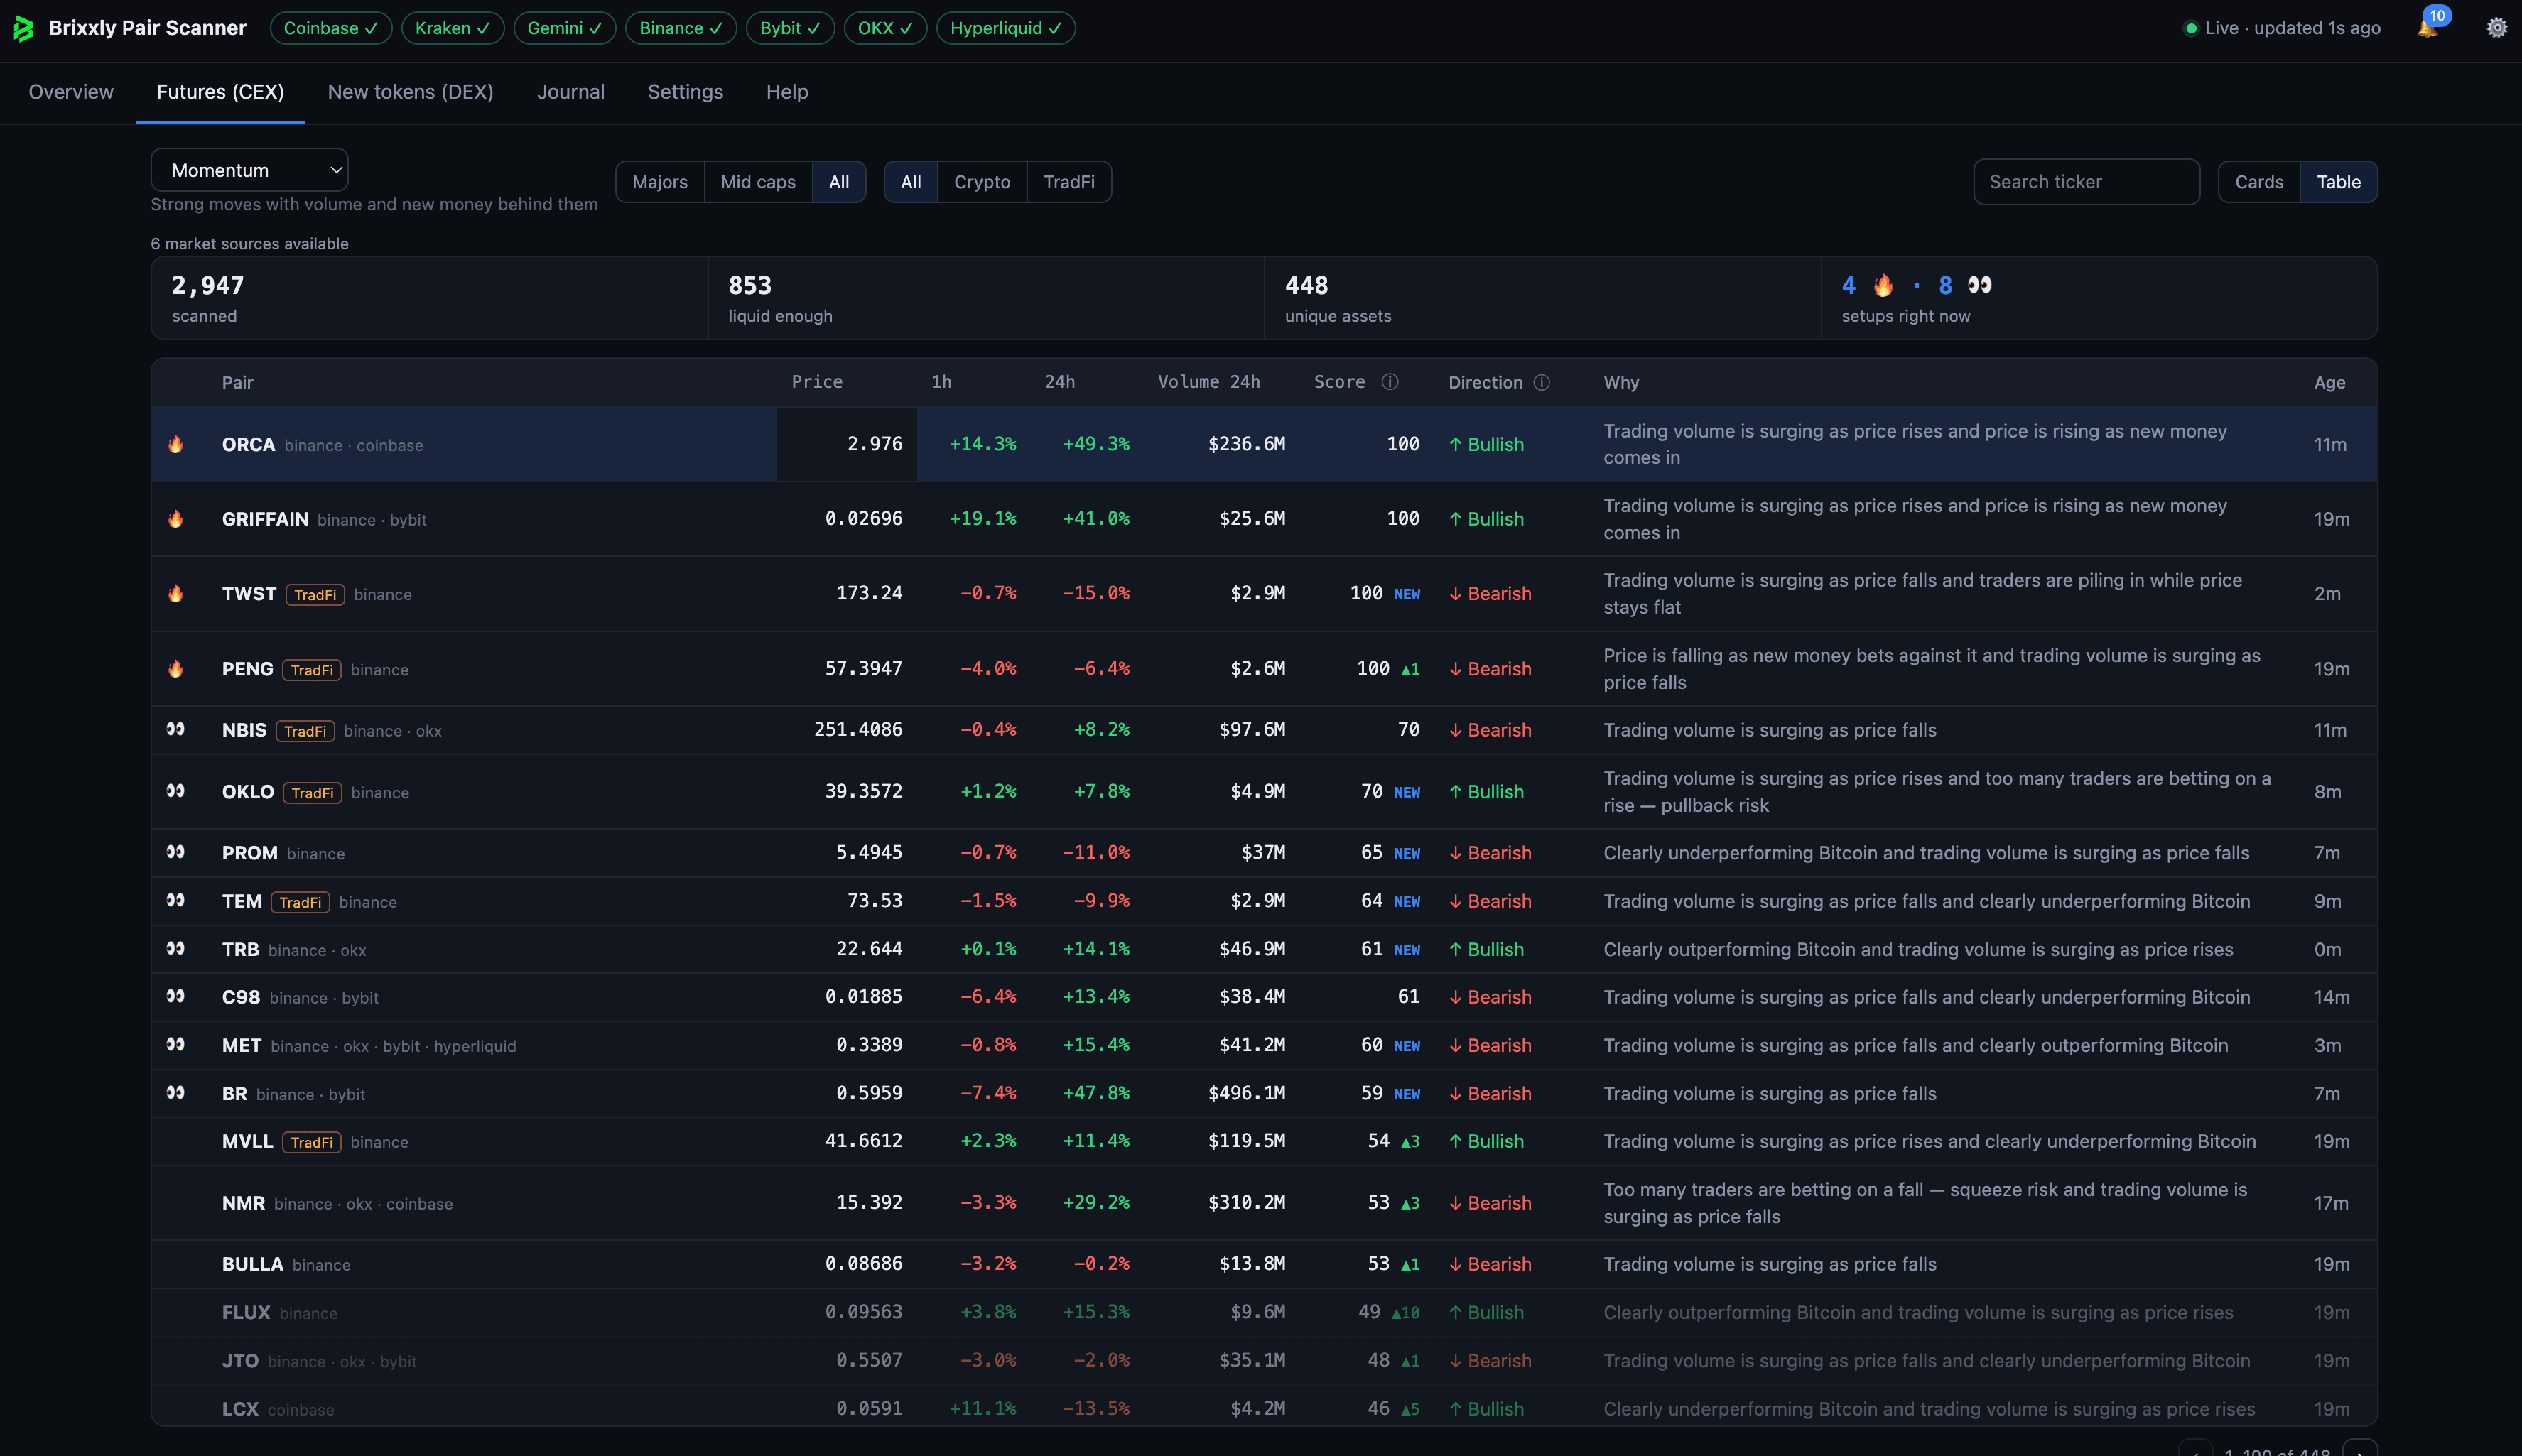Click the fire icon on the TWST row
The height and width of the screenshot is (1456, 2522).
176,594
